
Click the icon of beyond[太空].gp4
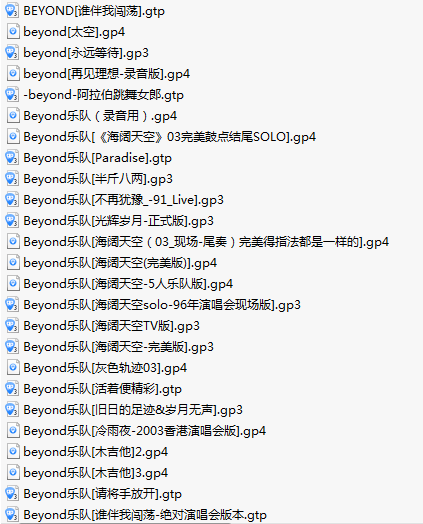13,32
